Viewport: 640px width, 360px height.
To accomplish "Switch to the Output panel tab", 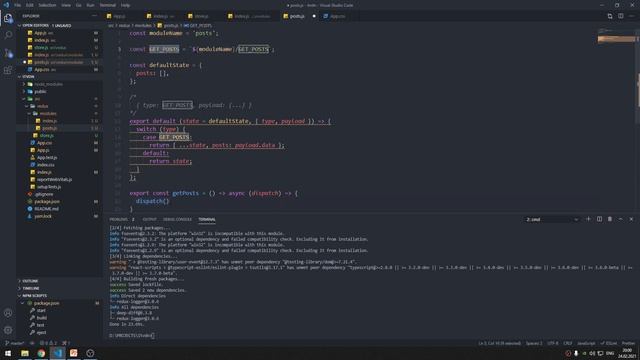I will 149,220.
